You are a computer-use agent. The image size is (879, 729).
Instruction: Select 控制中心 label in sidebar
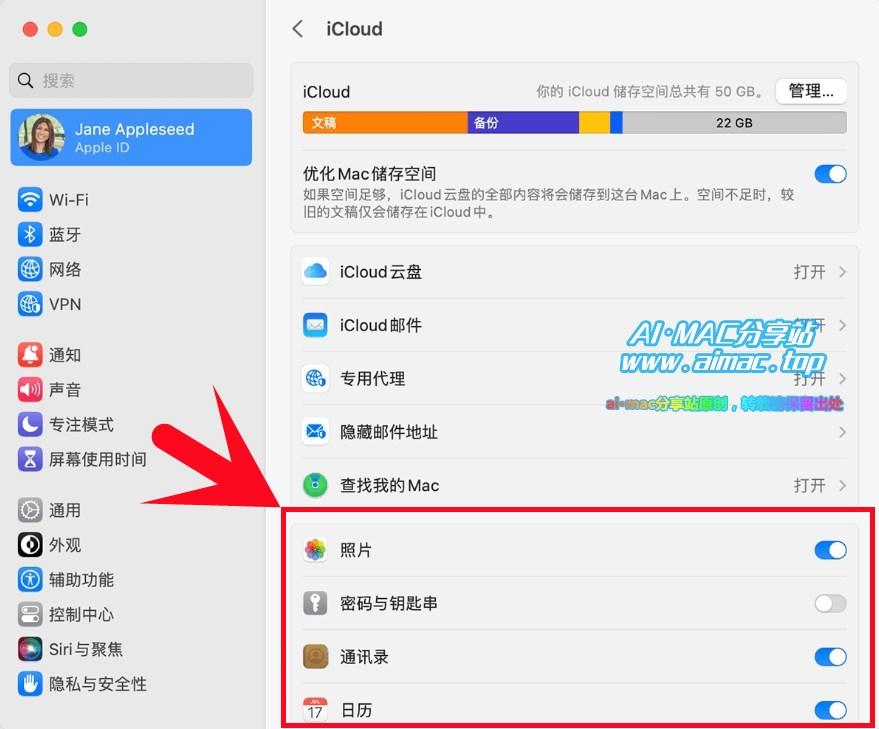point(81,615)
